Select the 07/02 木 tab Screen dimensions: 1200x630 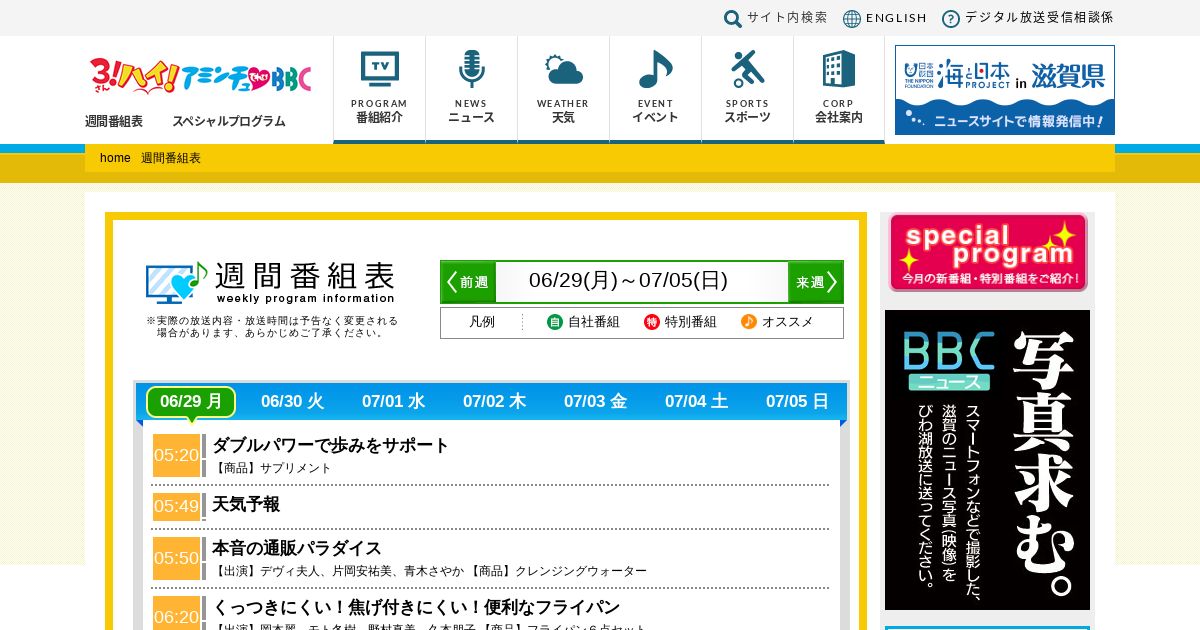[494, 402]
